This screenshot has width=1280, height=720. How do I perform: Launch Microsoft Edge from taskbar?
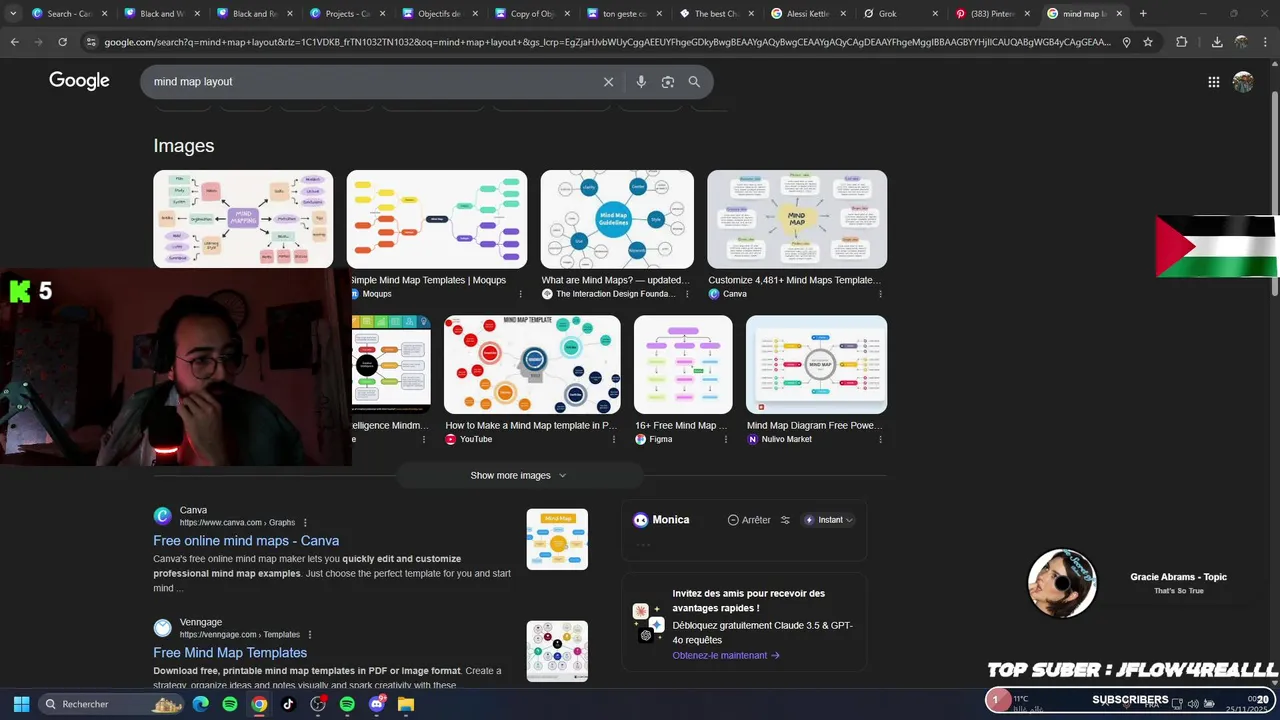click(x=201, y=704)
